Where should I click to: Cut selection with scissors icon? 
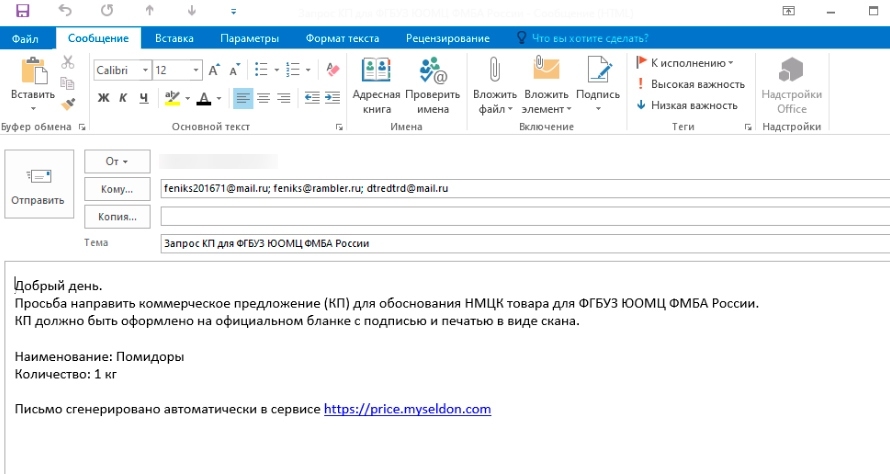pos(68,62)
